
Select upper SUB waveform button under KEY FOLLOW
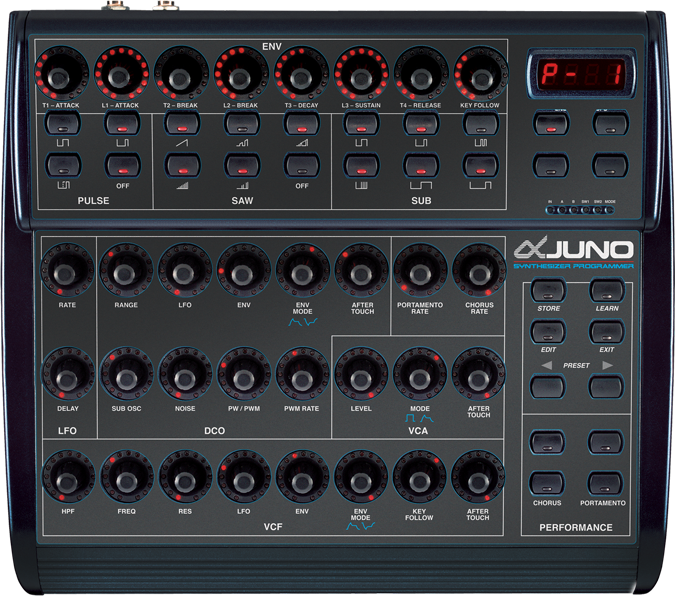click(x=481, y=124)
